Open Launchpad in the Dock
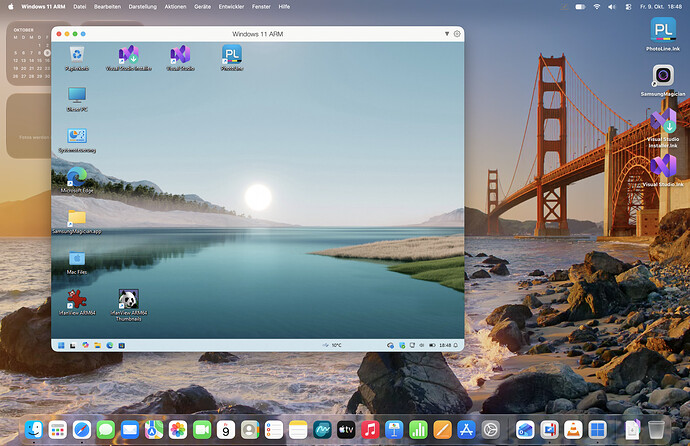Screen dimensions: 690x446 (58, 430)
